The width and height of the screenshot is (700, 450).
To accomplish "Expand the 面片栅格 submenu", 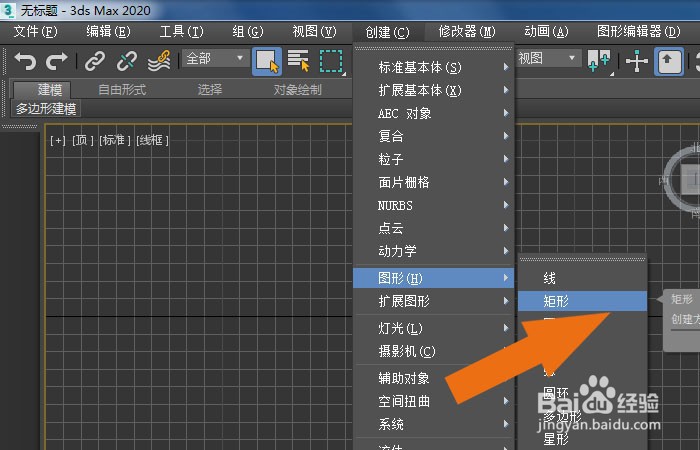I will [433, 182].
